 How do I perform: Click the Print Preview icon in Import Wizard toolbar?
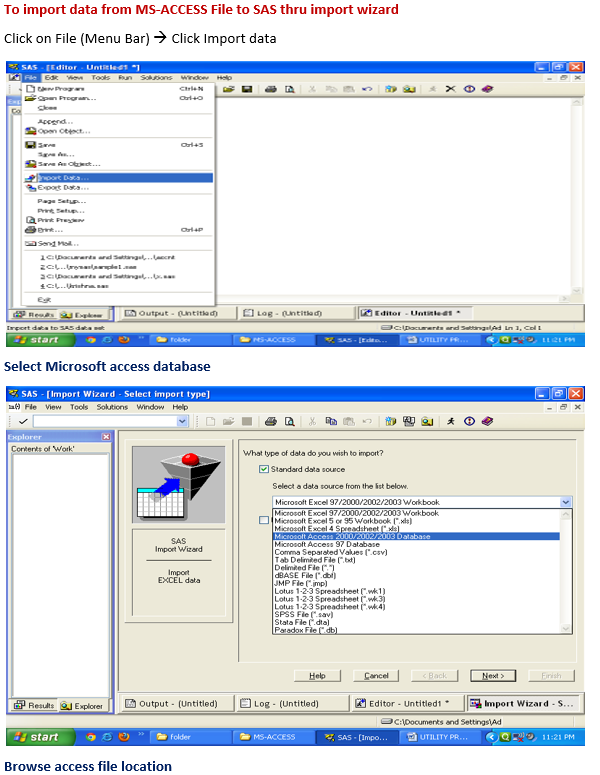290,422
